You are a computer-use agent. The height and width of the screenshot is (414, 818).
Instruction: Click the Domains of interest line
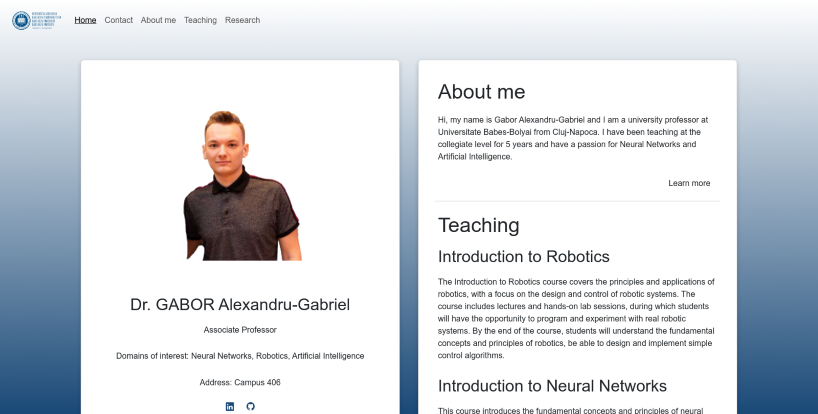240,356
